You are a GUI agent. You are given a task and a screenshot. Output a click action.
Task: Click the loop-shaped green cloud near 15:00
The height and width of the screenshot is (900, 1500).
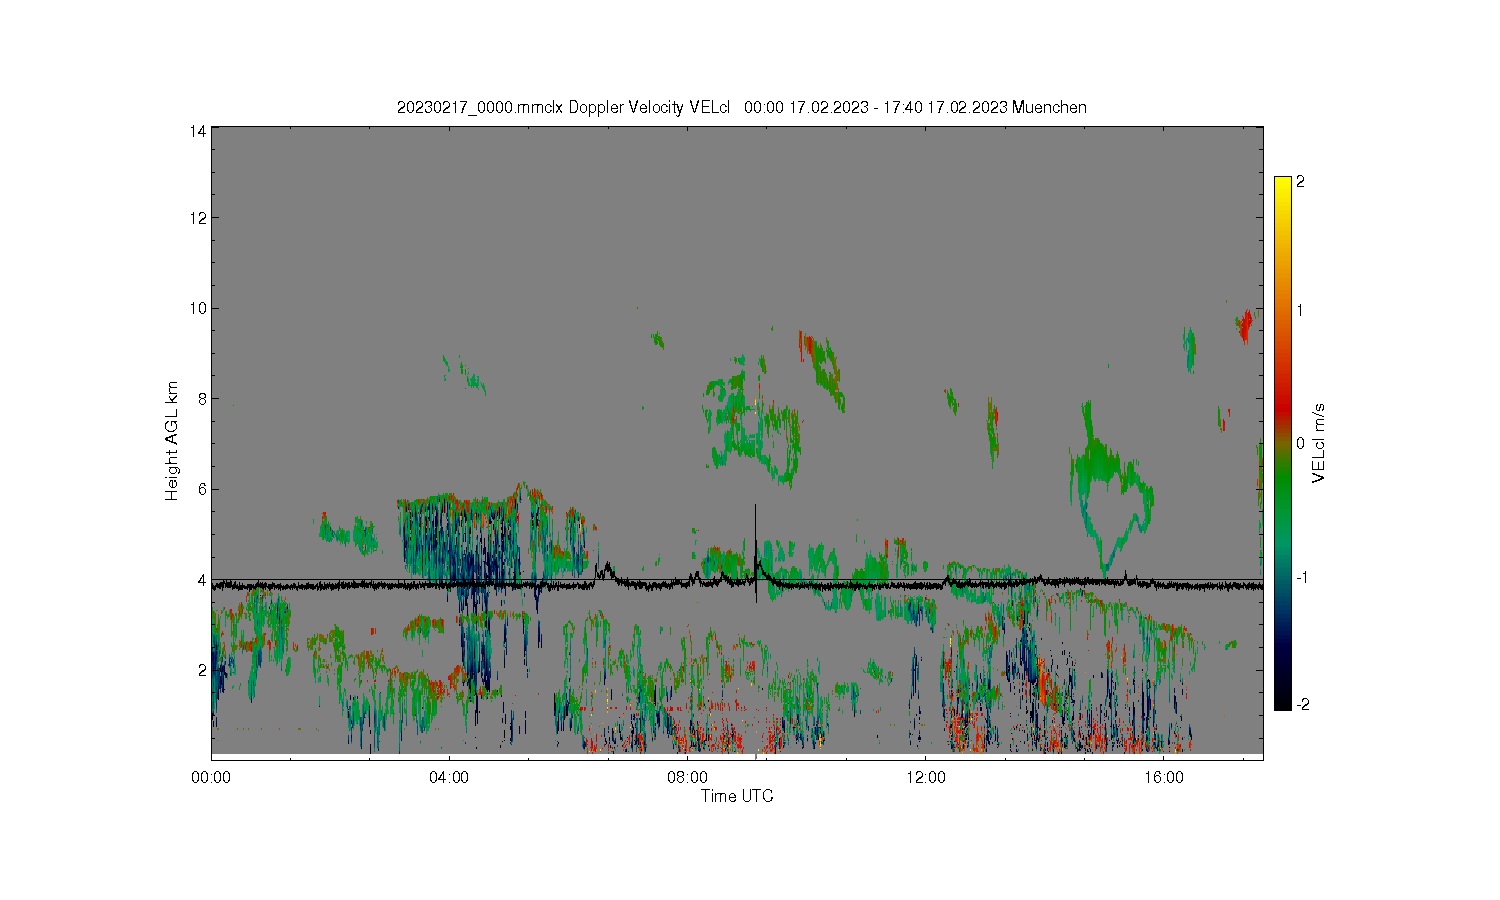(x=1110, y=487)
